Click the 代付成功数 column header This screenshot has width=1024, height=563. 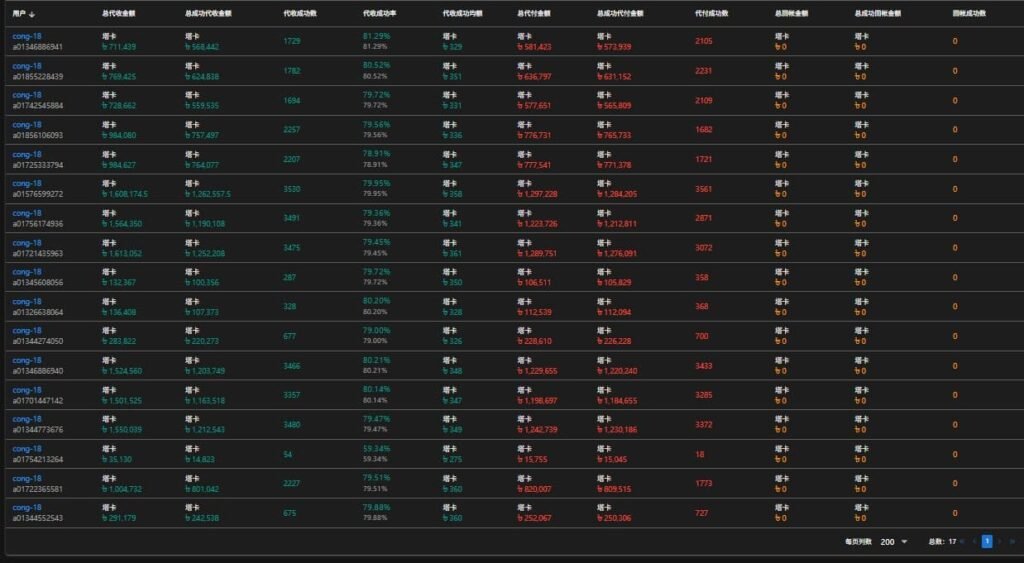tap(711, 14)
